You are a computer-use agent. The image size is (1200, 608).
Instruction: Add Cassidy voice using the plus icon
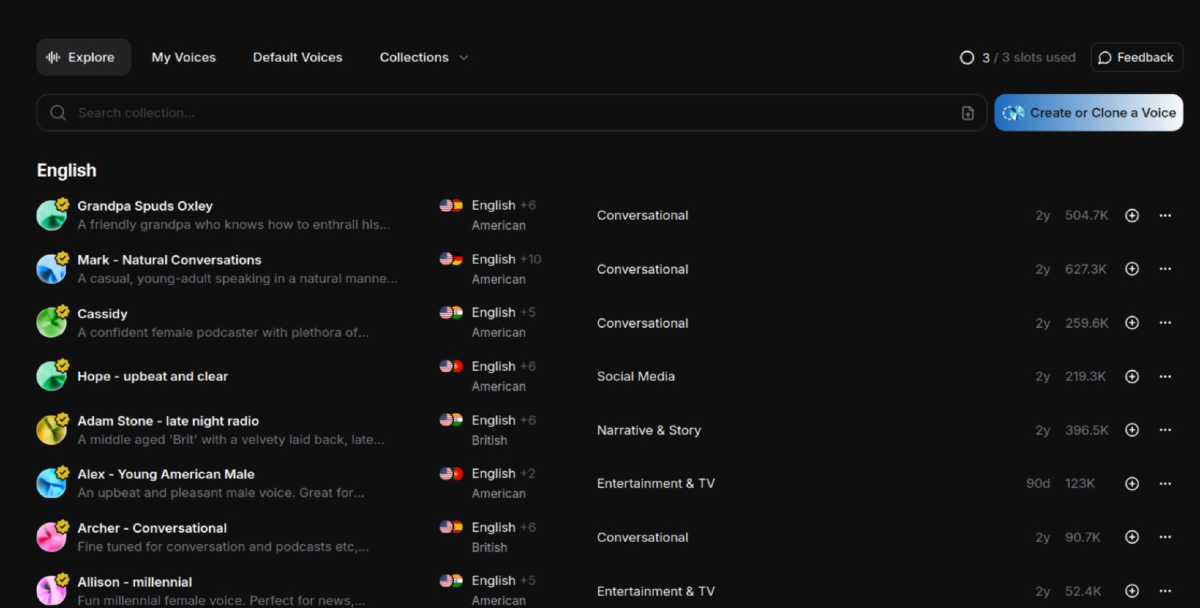(x=1132, y=323)
